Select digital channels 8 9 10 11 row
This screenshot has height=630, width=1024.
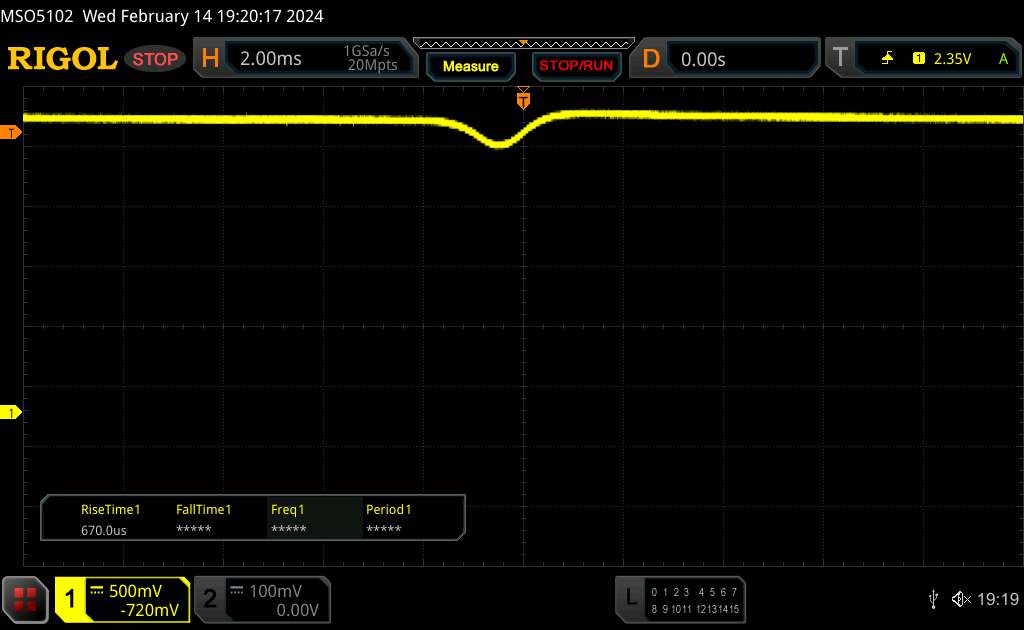[x=669, y=608]
